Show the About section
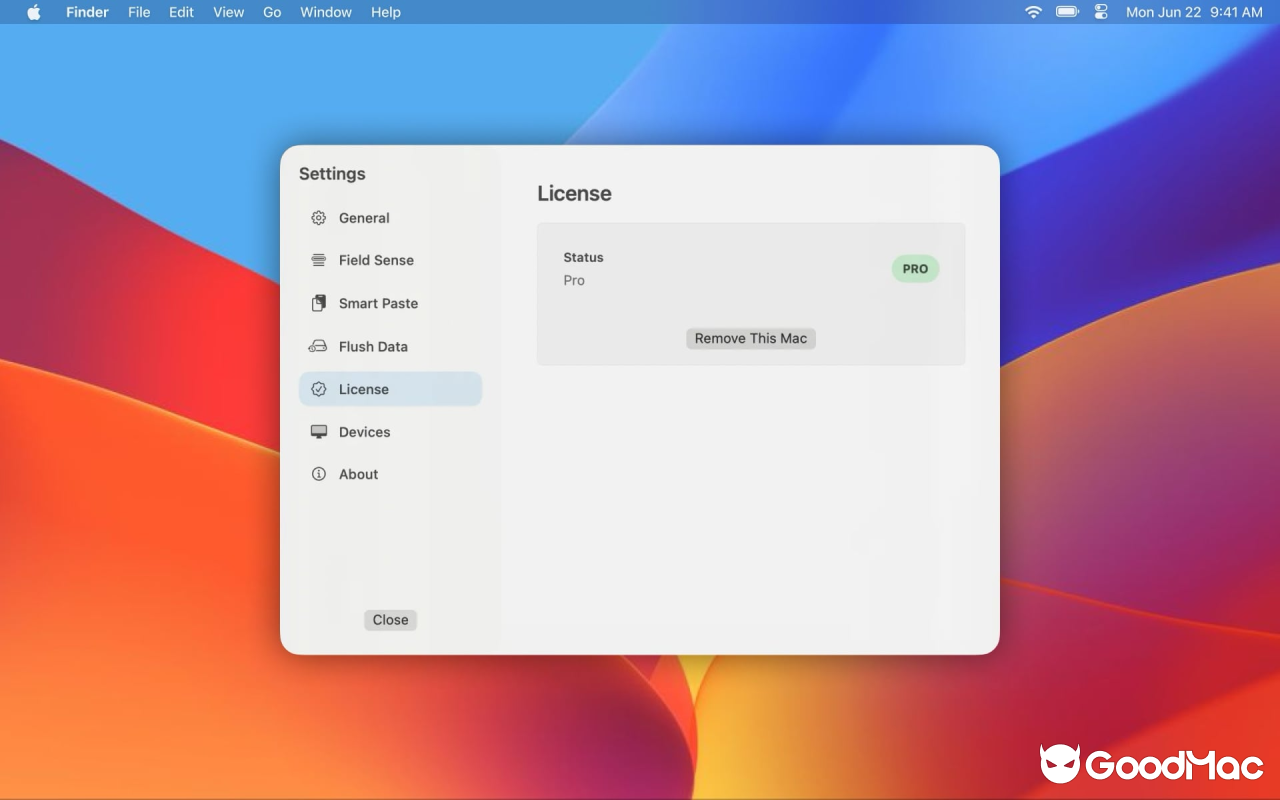This screenshot has width=1280, height=800. pyautogui.click(x=390, y=474)
